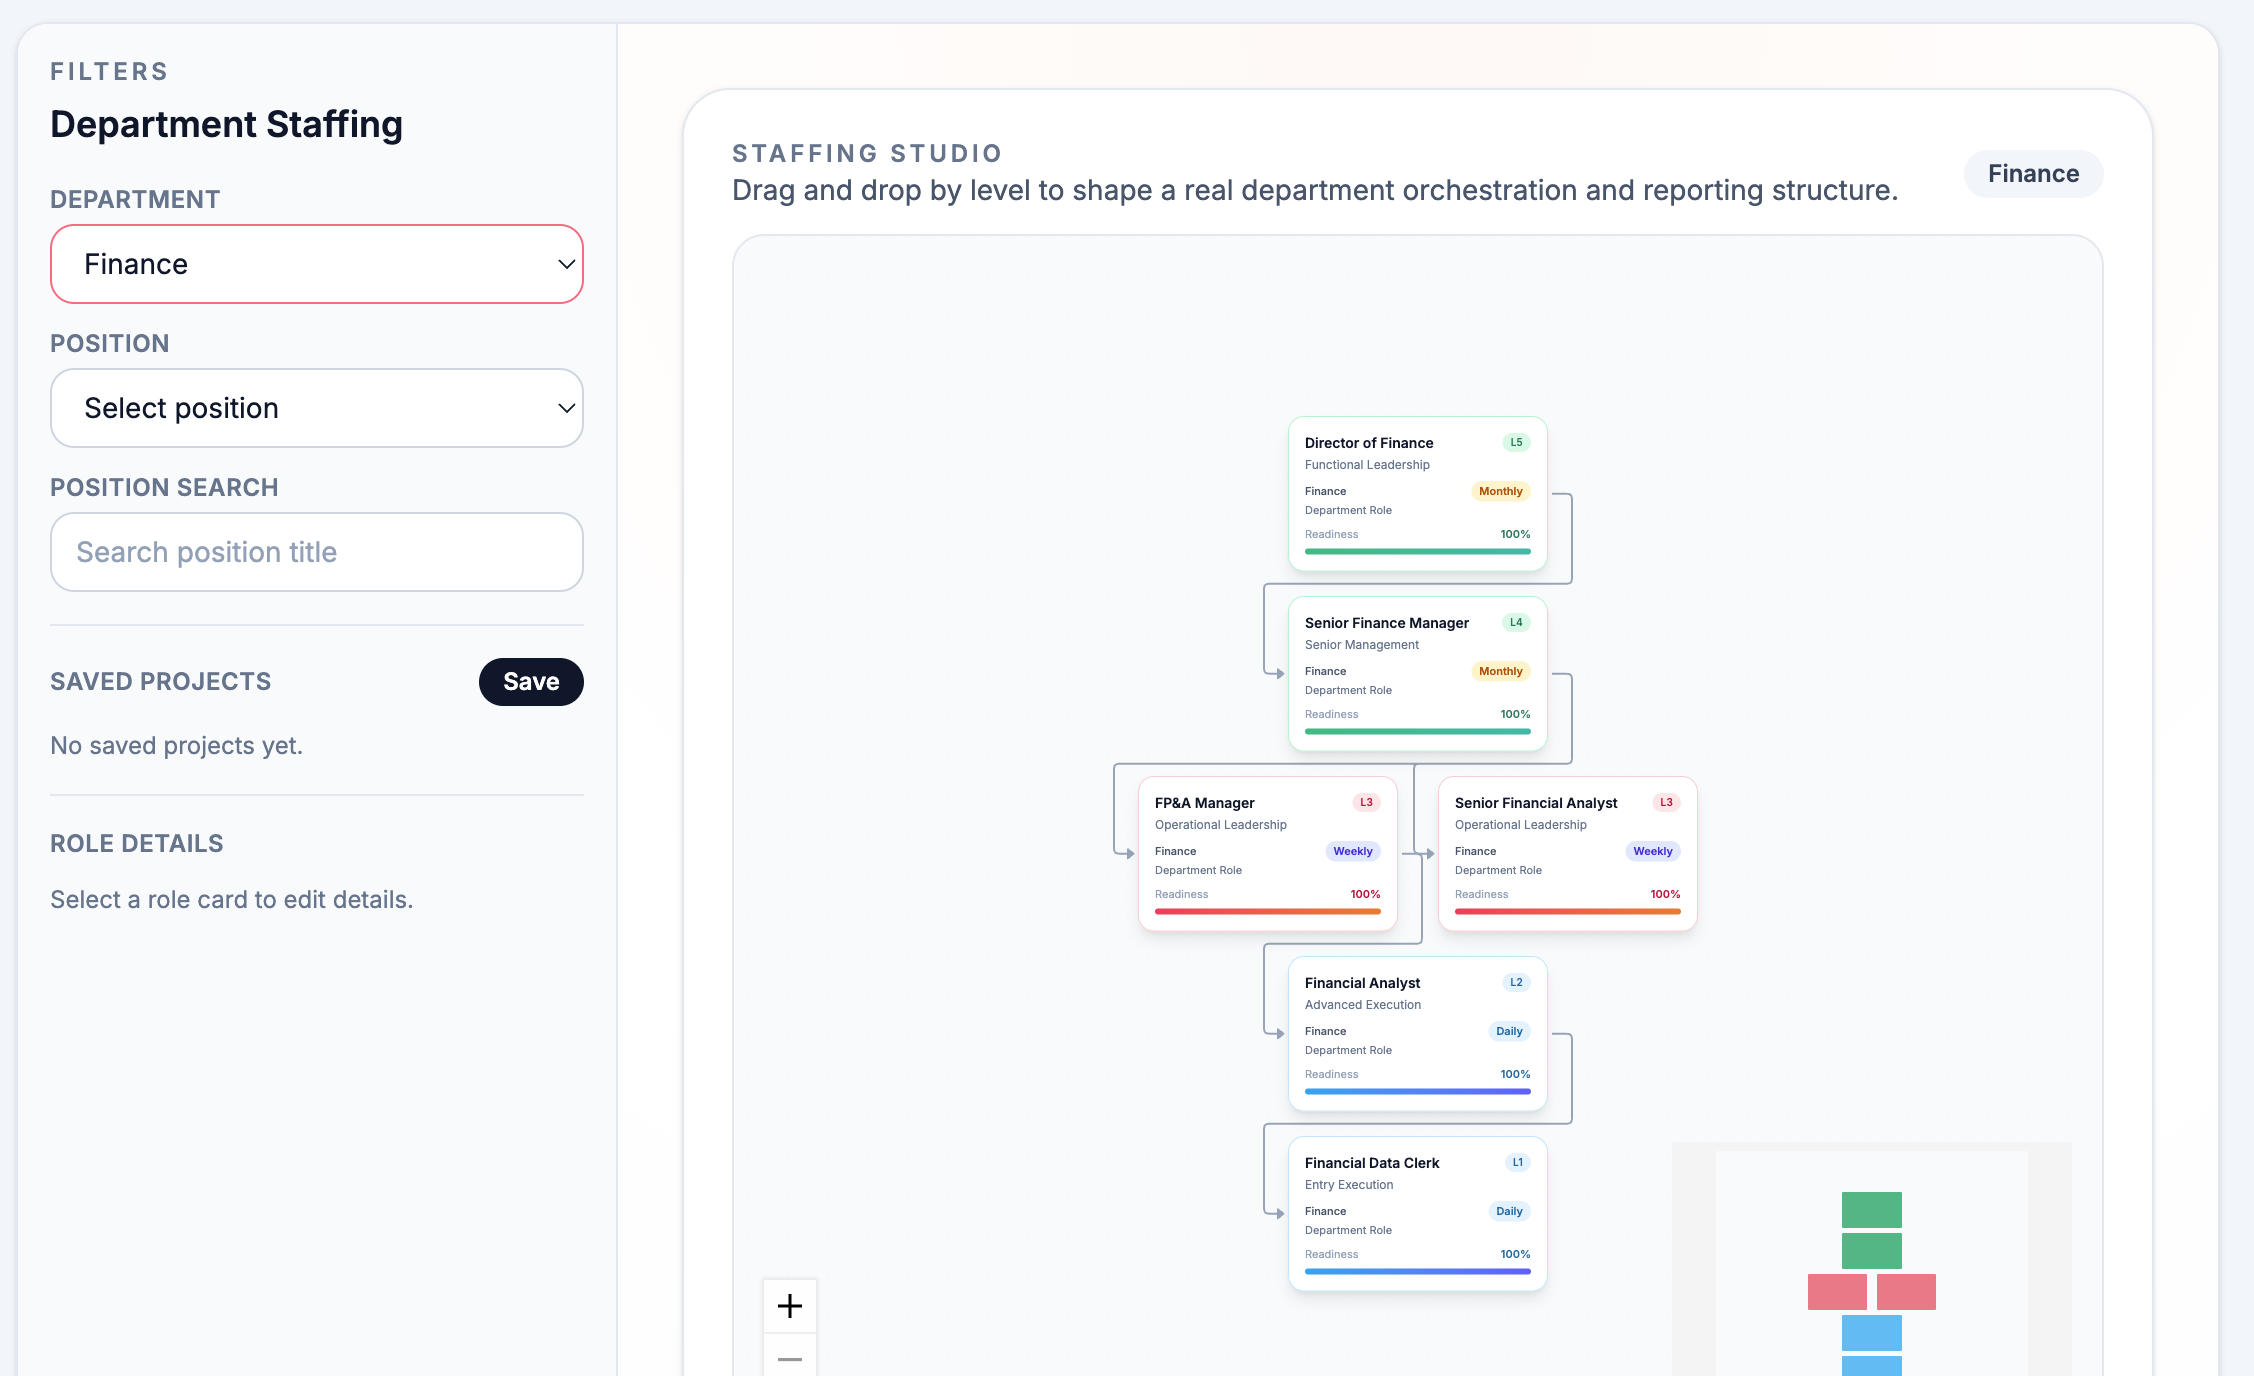Open the Department dropdown showing Finance
2254x1376 pixels.
pos(317,264)
